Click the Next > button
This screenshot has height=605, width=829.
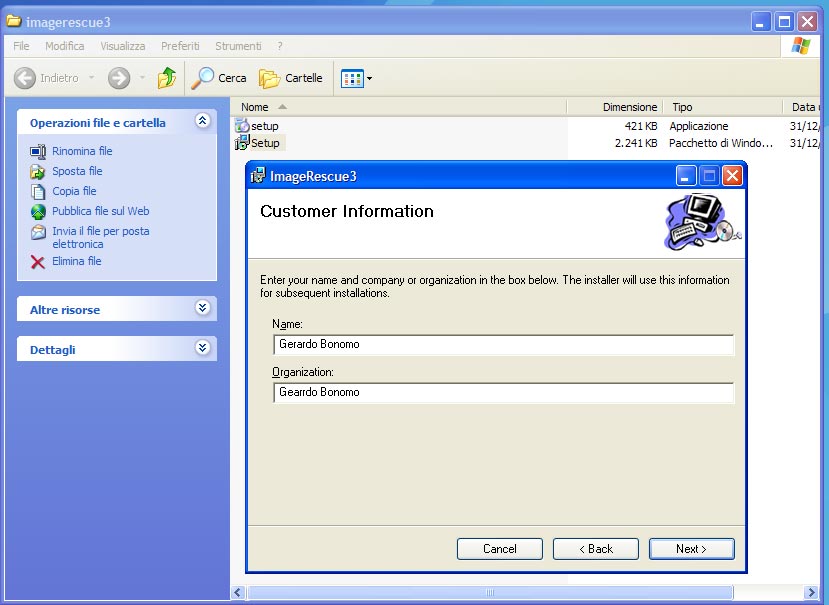[692, 549]
